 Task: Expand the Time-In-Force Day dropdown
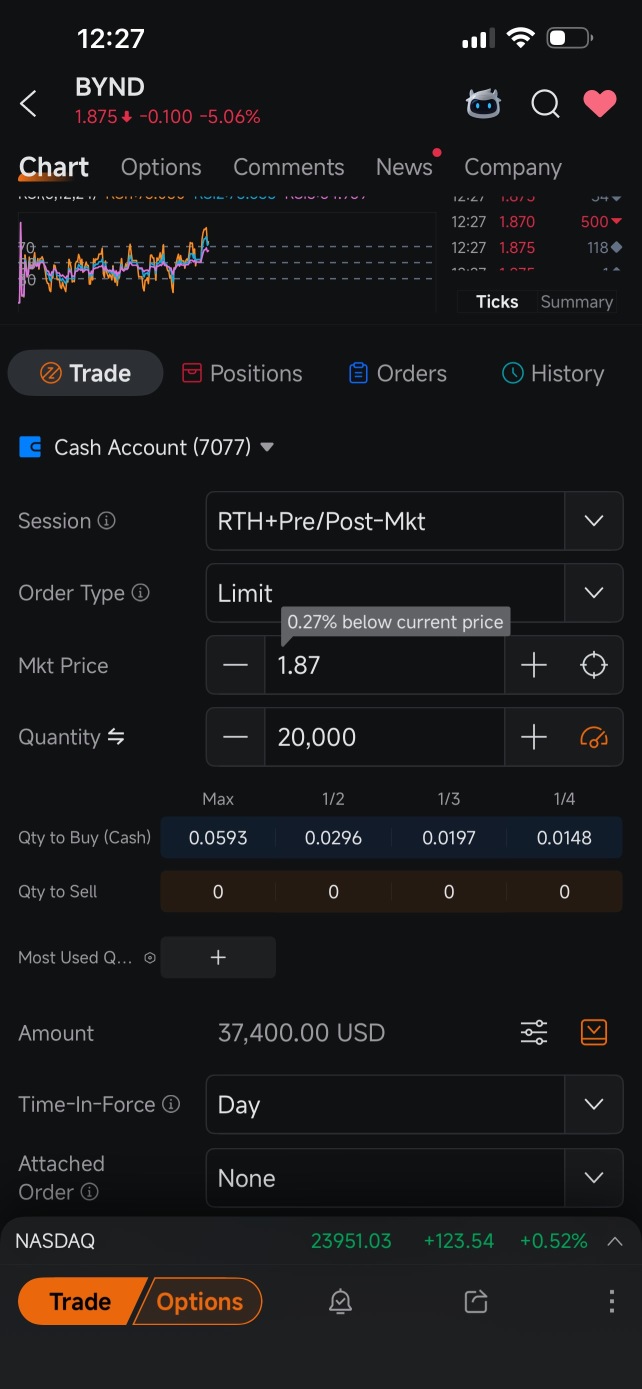(414, 1105)
